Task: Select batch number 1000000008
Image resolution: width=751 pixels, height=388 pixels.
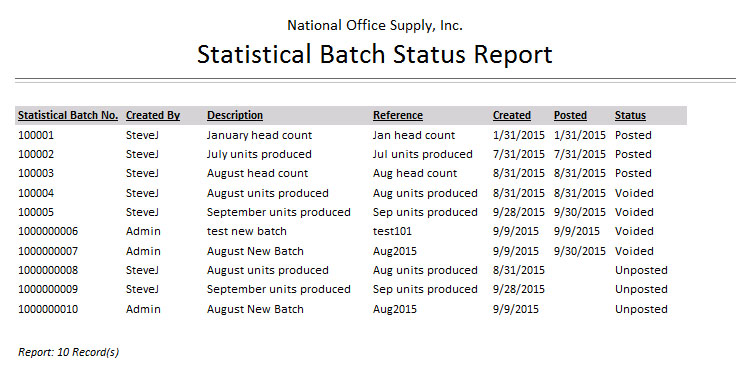Action: (48, 270)
